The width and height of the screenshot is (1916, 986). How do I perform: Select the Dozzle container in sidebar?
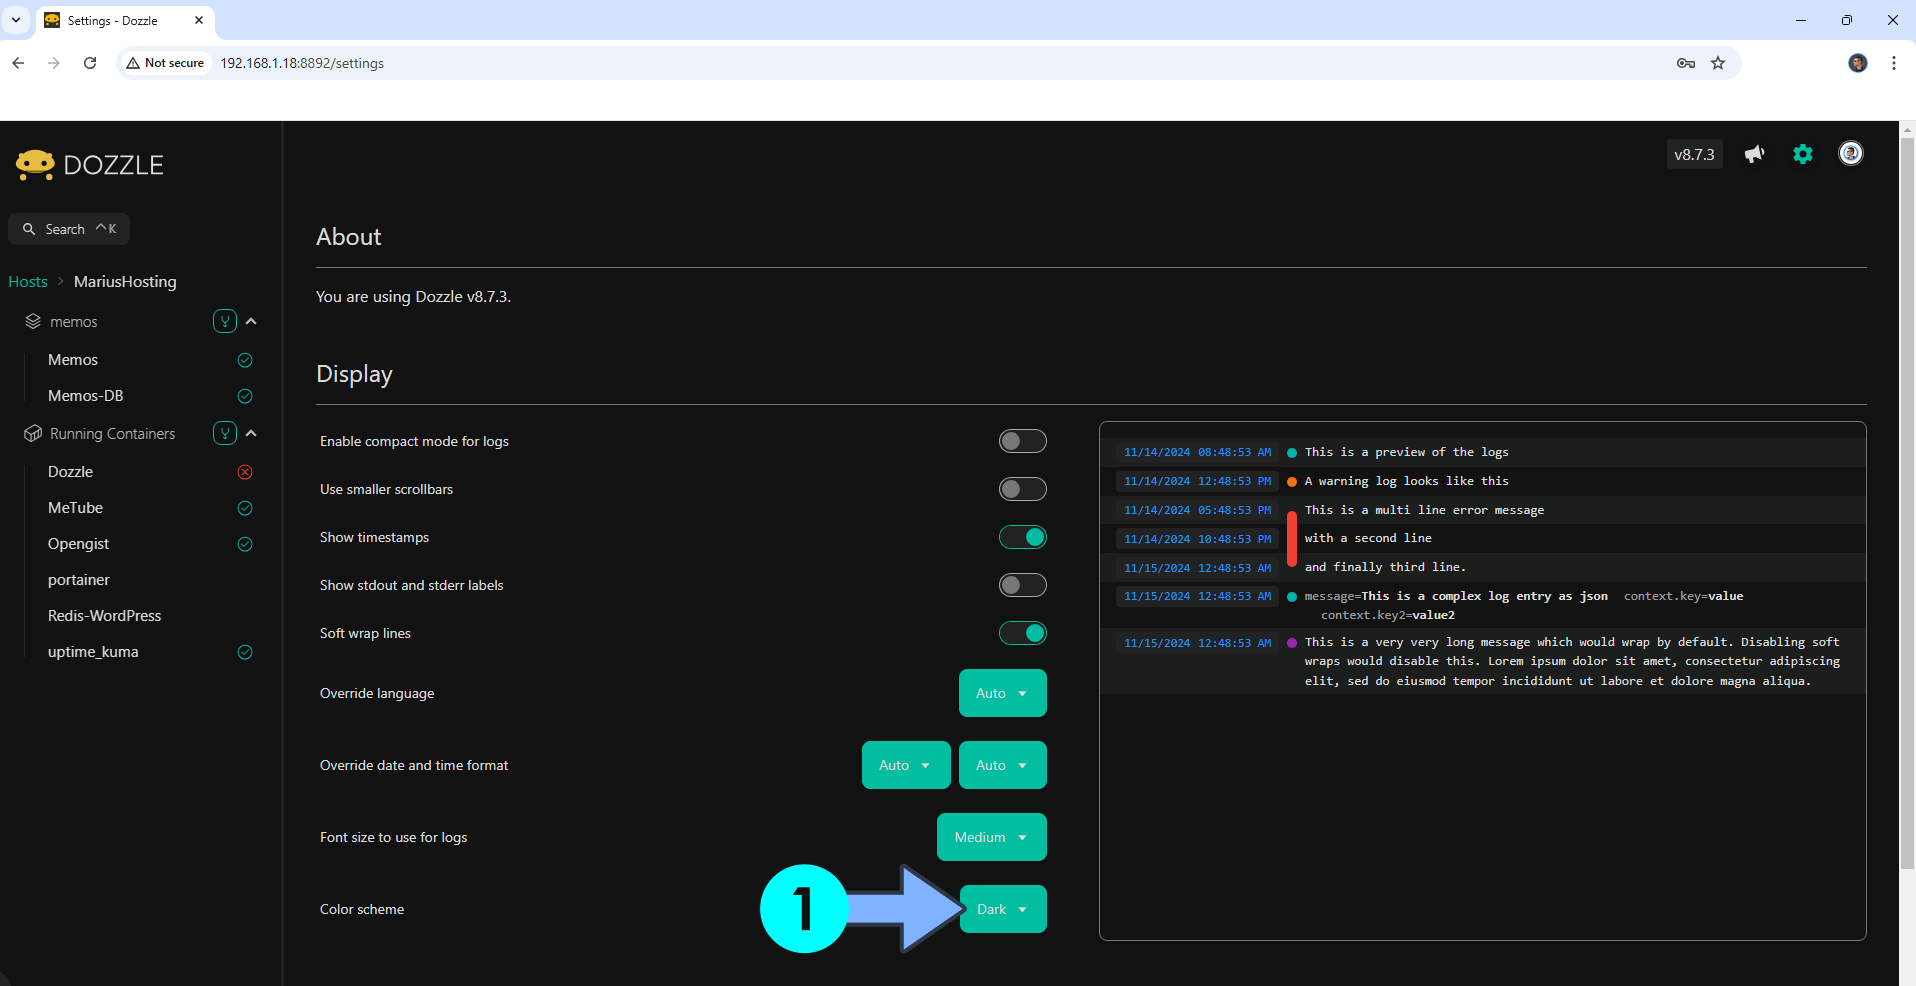[x=70, y=472]
